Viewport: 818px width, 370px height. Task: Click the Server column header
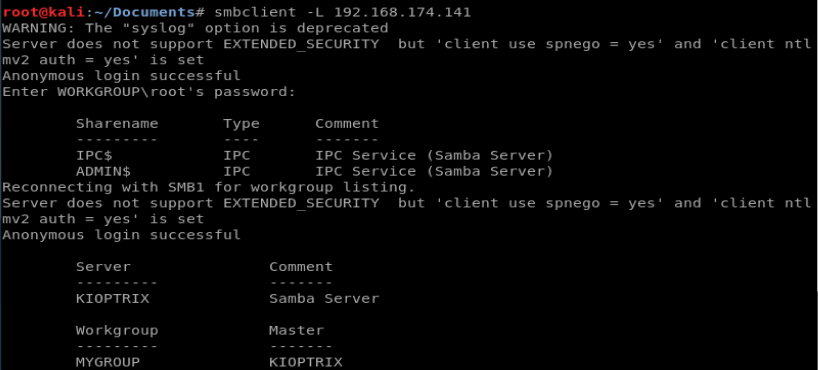103,266
